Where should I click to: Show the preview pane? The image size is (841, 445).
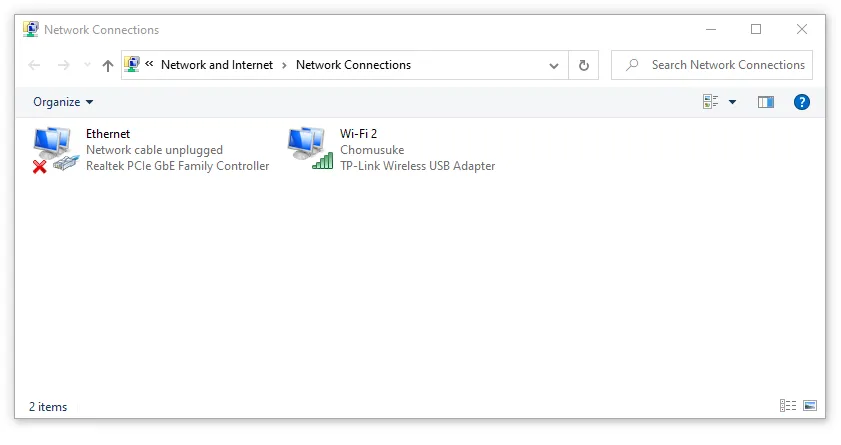tap(765, 102)
